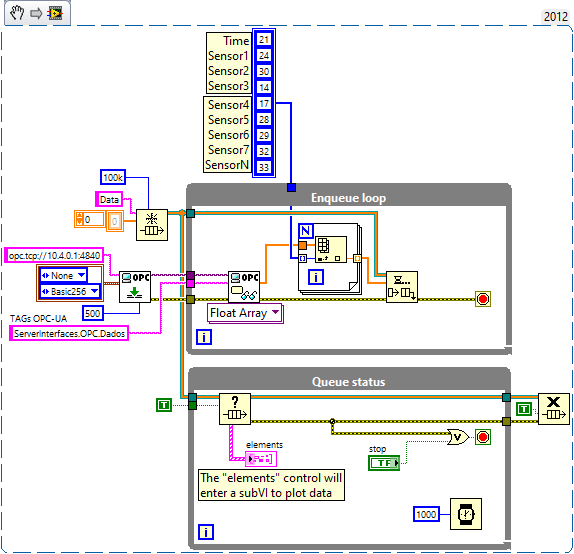This screenshot has height=554, width=574.
Task: Select the OR gate in Queue status loop
Action: (x=458, y=437)
